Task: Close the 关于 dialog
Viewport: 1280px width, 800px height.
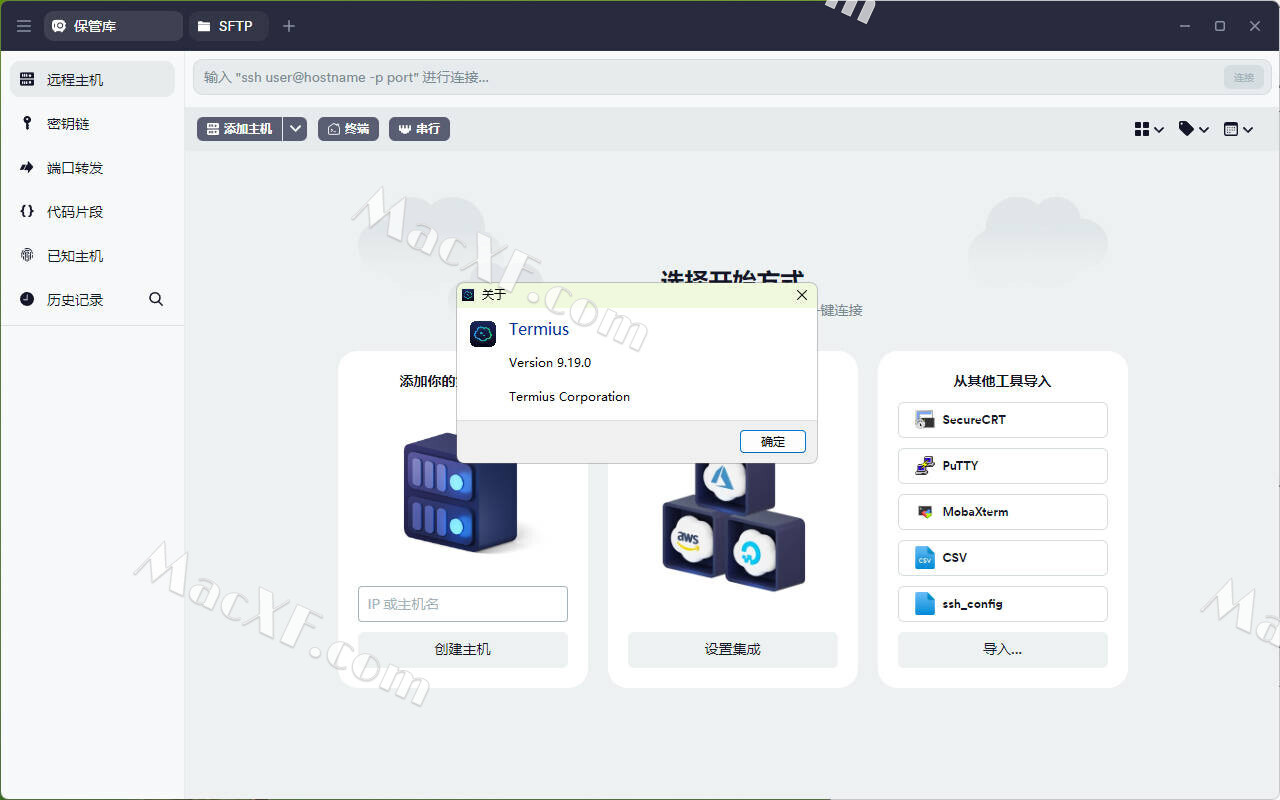Action: point(801,295)
